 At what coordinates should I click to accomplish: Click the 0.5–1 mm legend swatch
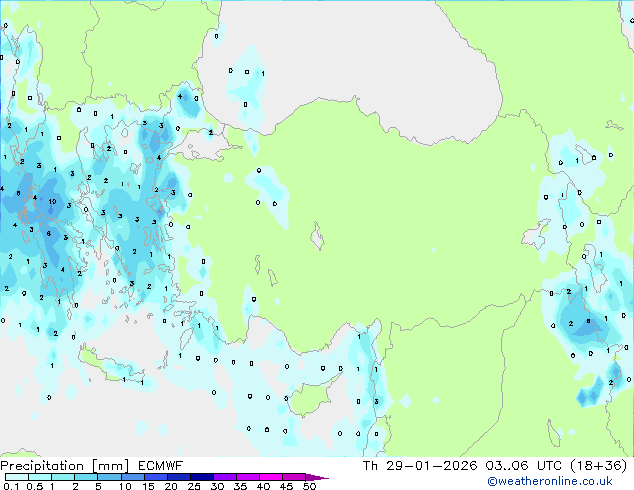pos(40,477)
